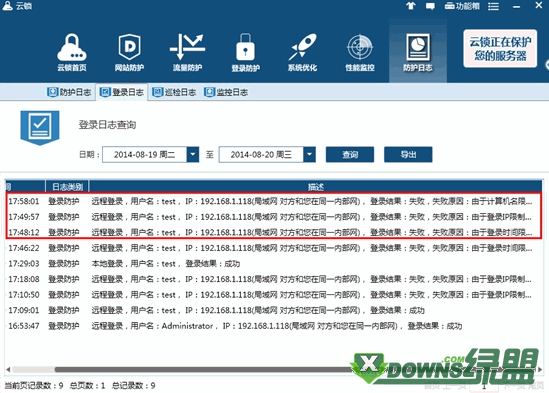This screenshot has width=549, height=393.
Task: Open 性能监控 radar icon
Action: [360, 53]
